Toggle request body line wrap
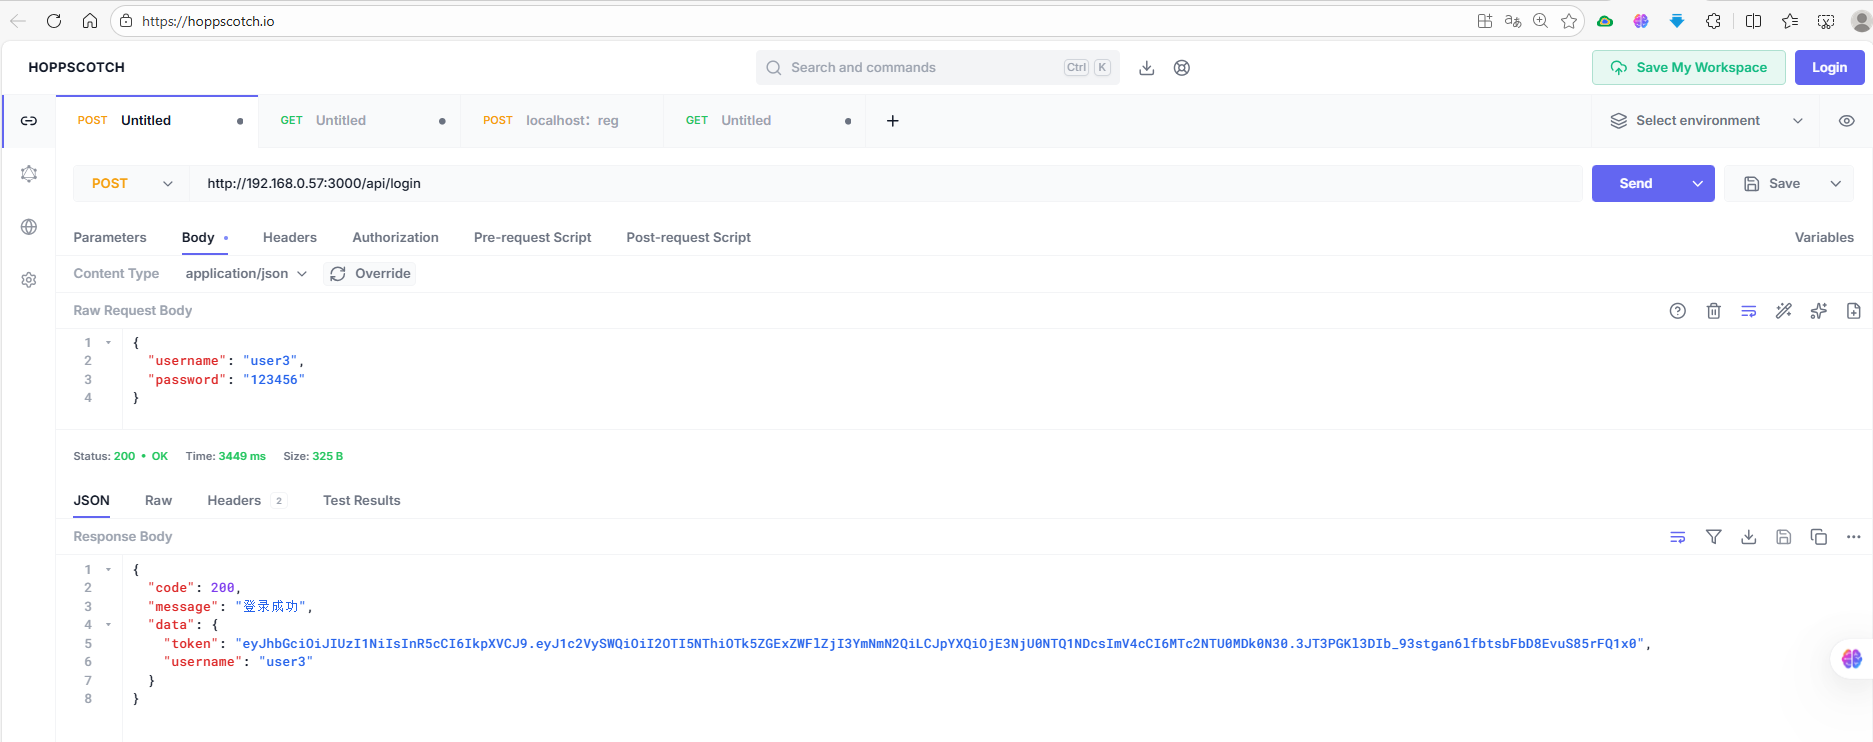 coord(1749,311)
